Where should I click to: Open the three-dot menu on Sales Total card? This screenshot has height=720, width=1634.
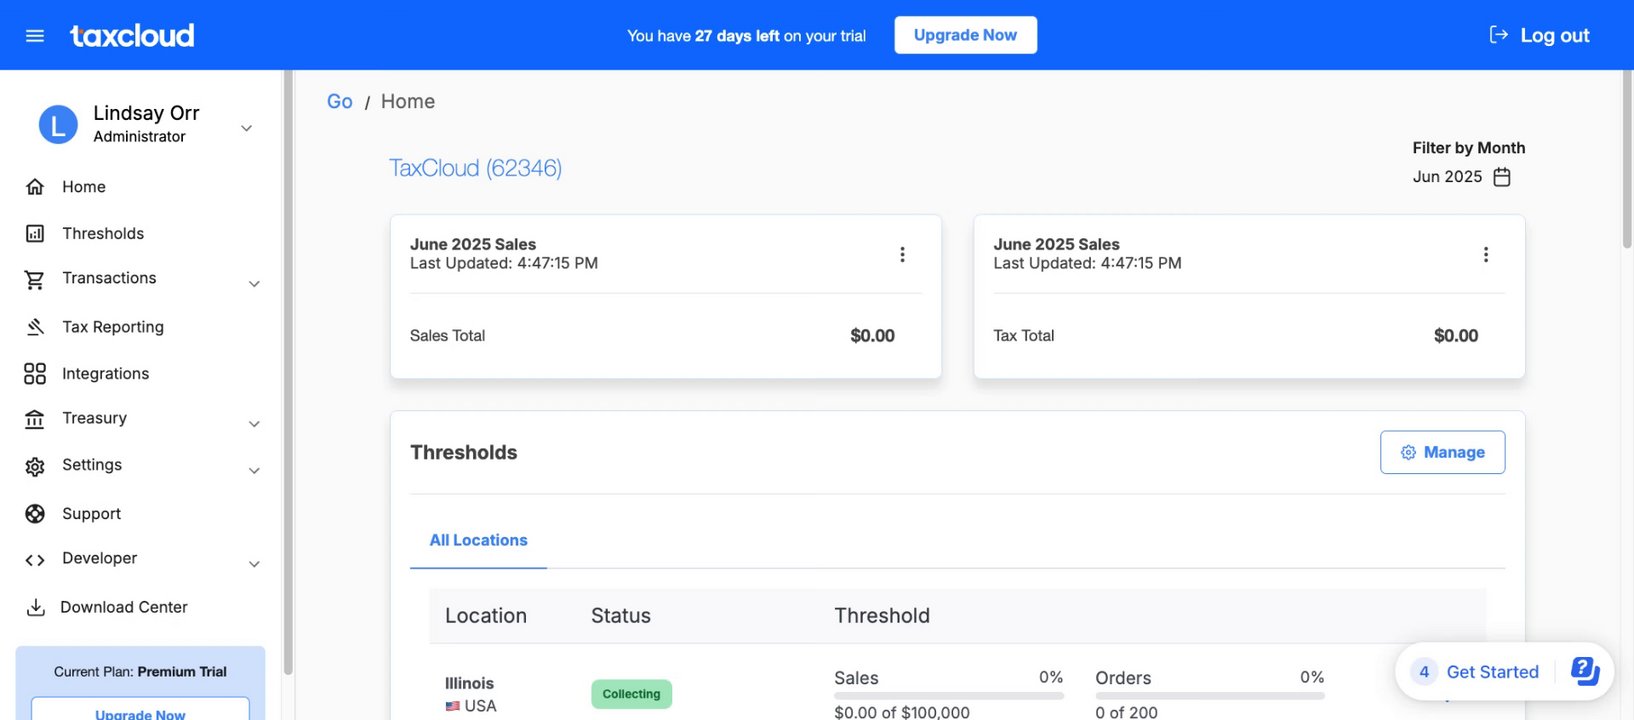(x=902, y=255)
